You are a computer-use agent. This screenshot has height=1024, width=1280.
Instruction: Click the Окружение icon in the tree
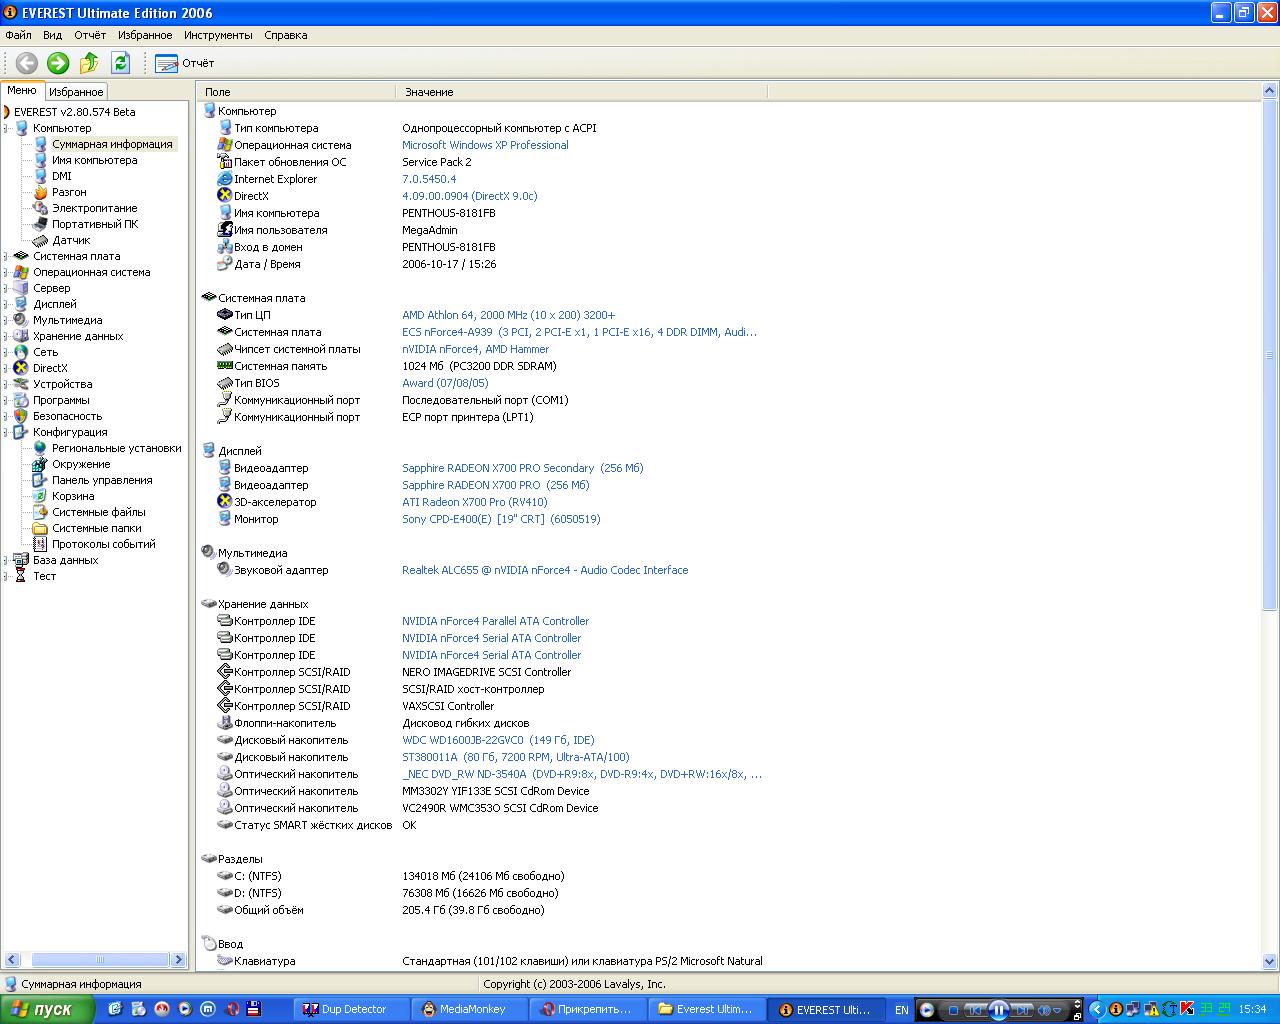pyautogui.click(x=40, y=464)
